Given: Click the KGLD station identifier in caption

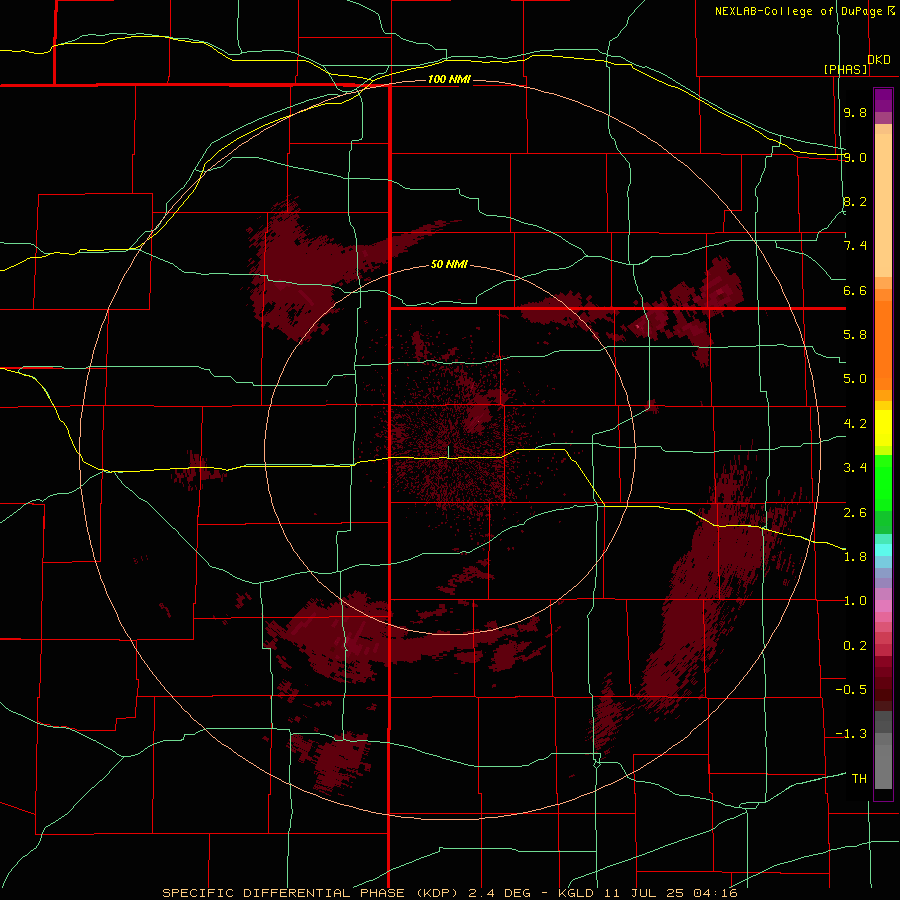Looking at the screenshot, I should click(578, 893).
